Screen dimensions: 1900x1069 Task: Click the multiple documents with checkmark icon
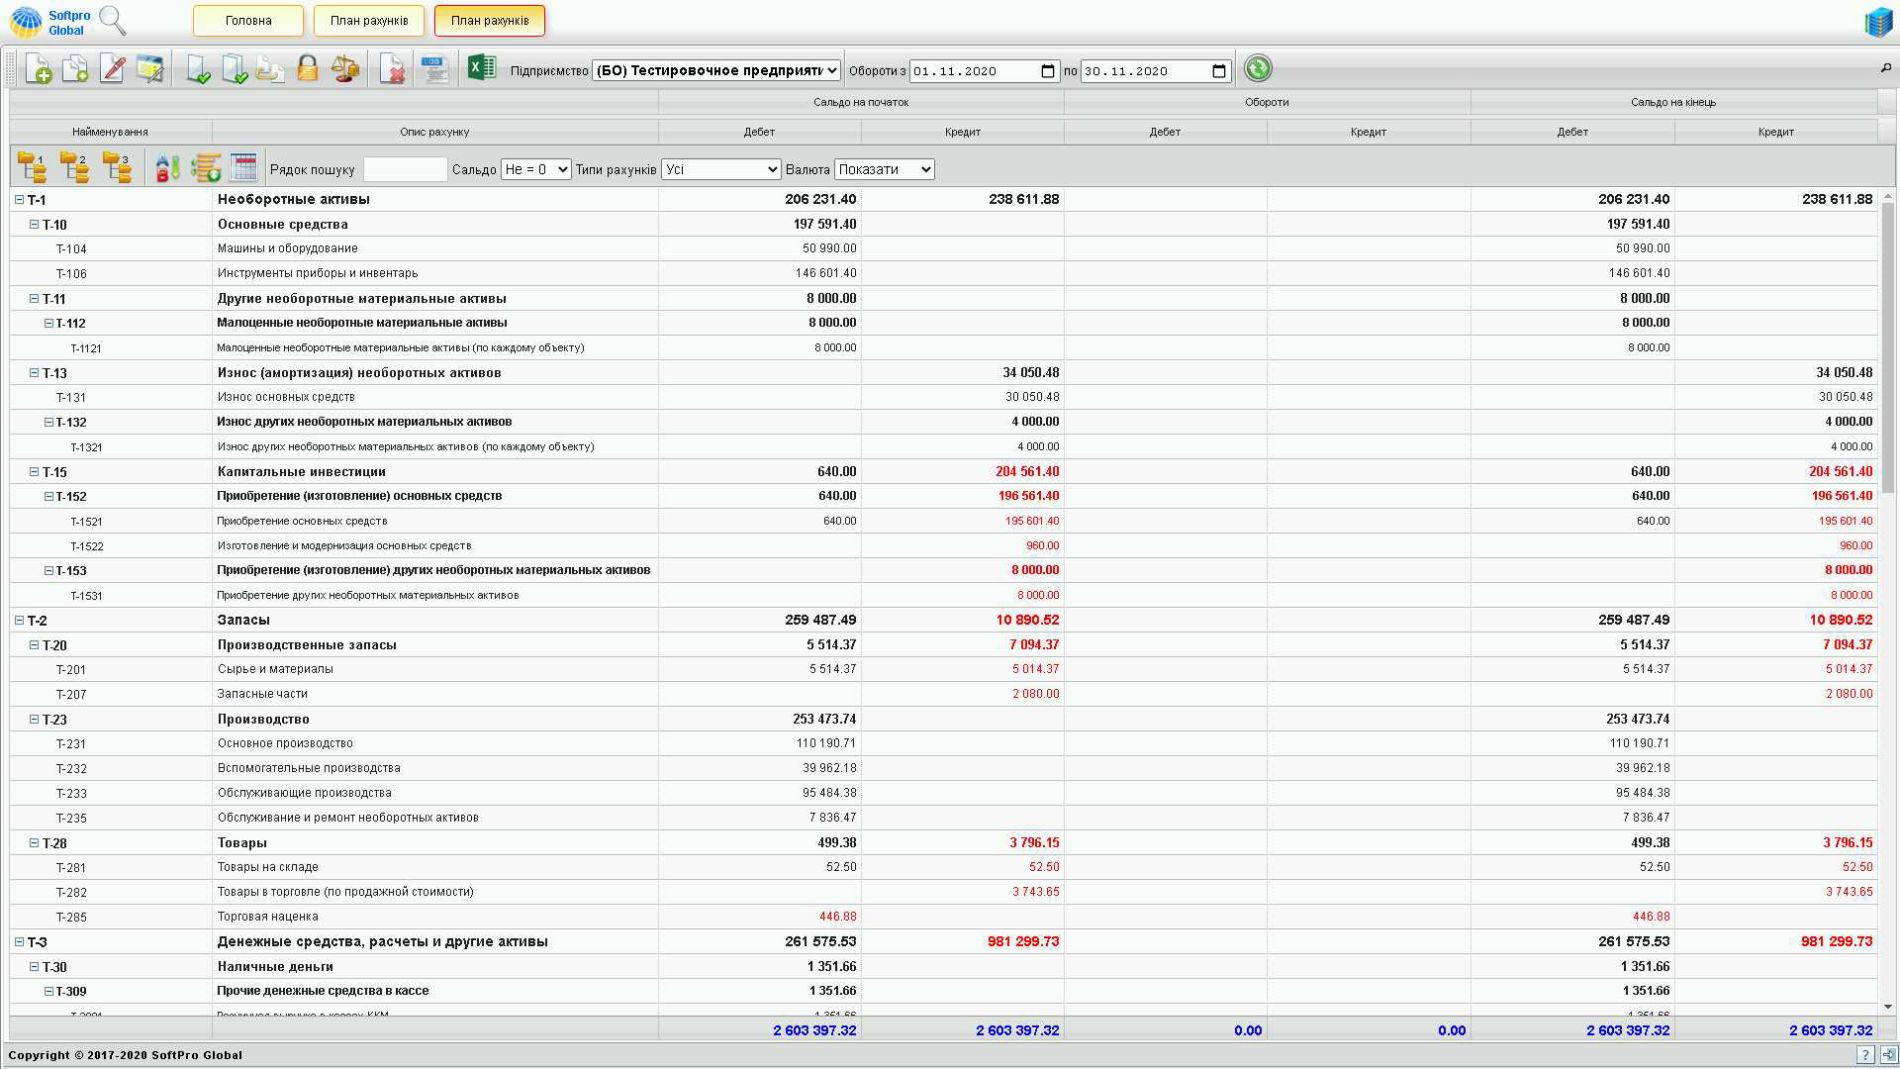coord(234,69)
